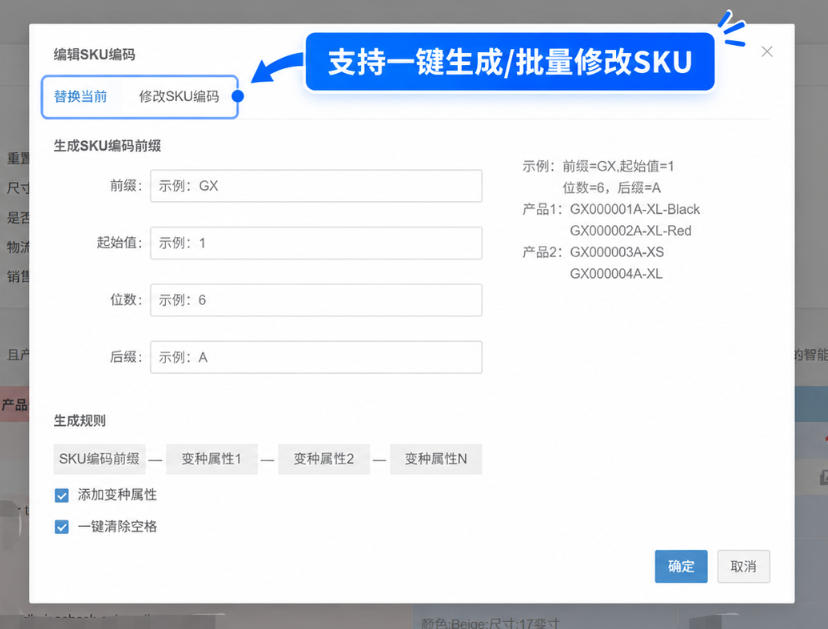Screen dimensions: 828x629
Task: Confirm with the 确定 button
Action: coord(681,567)
